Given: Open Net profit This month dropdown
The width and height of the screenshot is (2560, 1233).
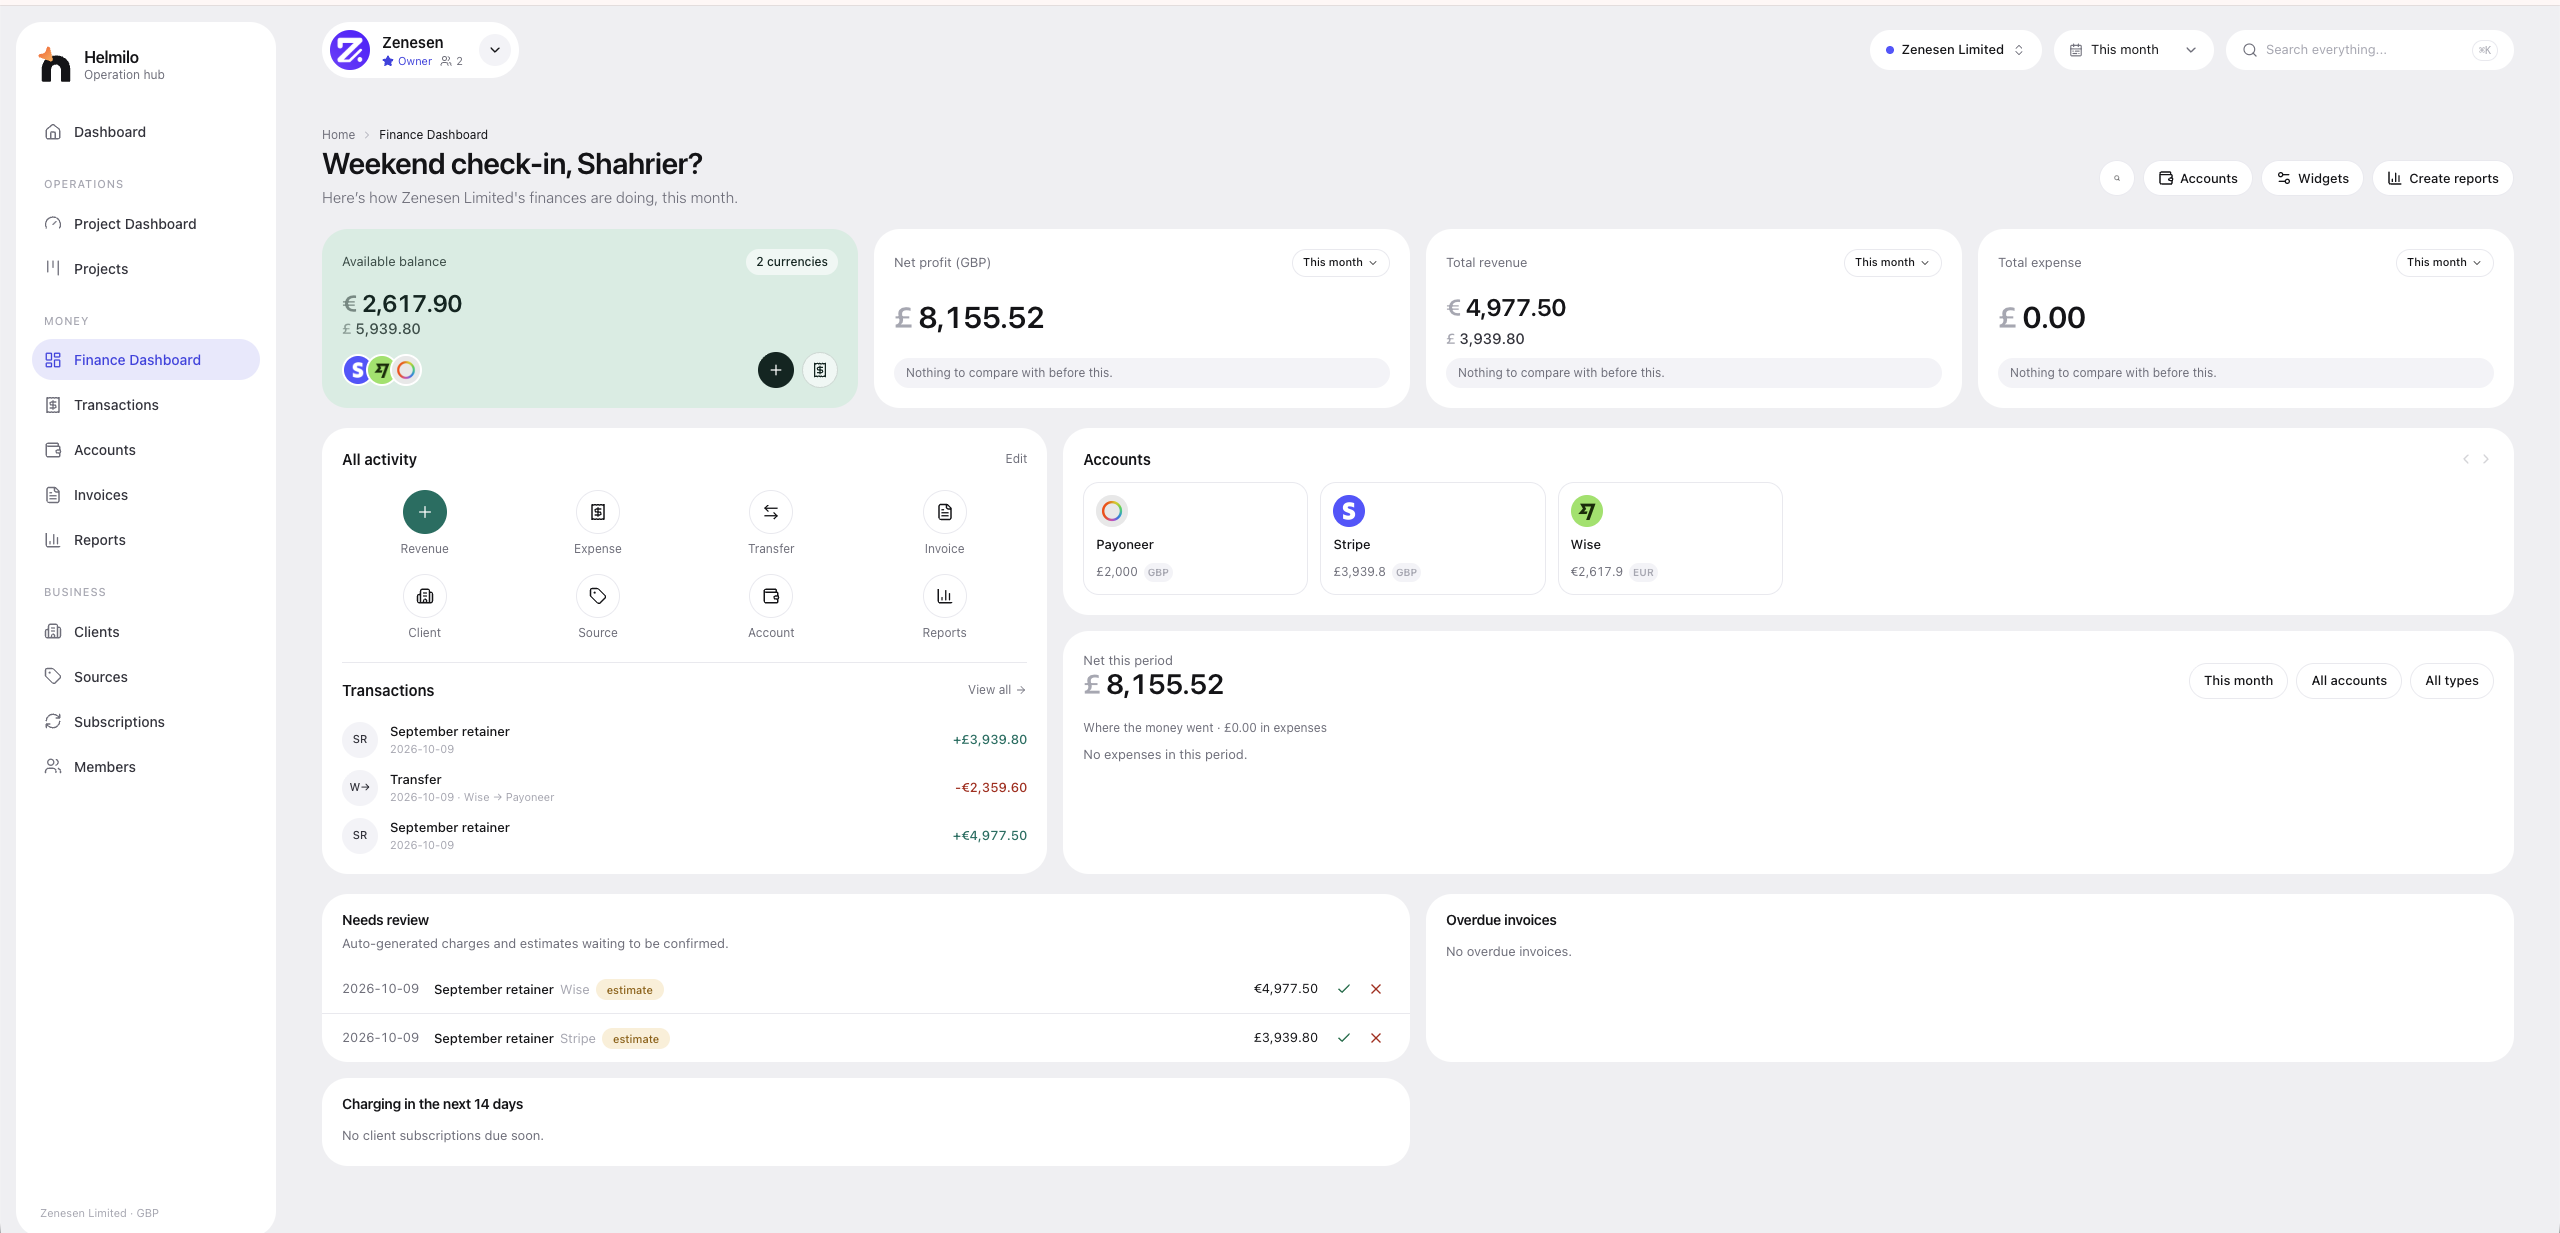Looking at the screenshot, I should (1340, 263).
